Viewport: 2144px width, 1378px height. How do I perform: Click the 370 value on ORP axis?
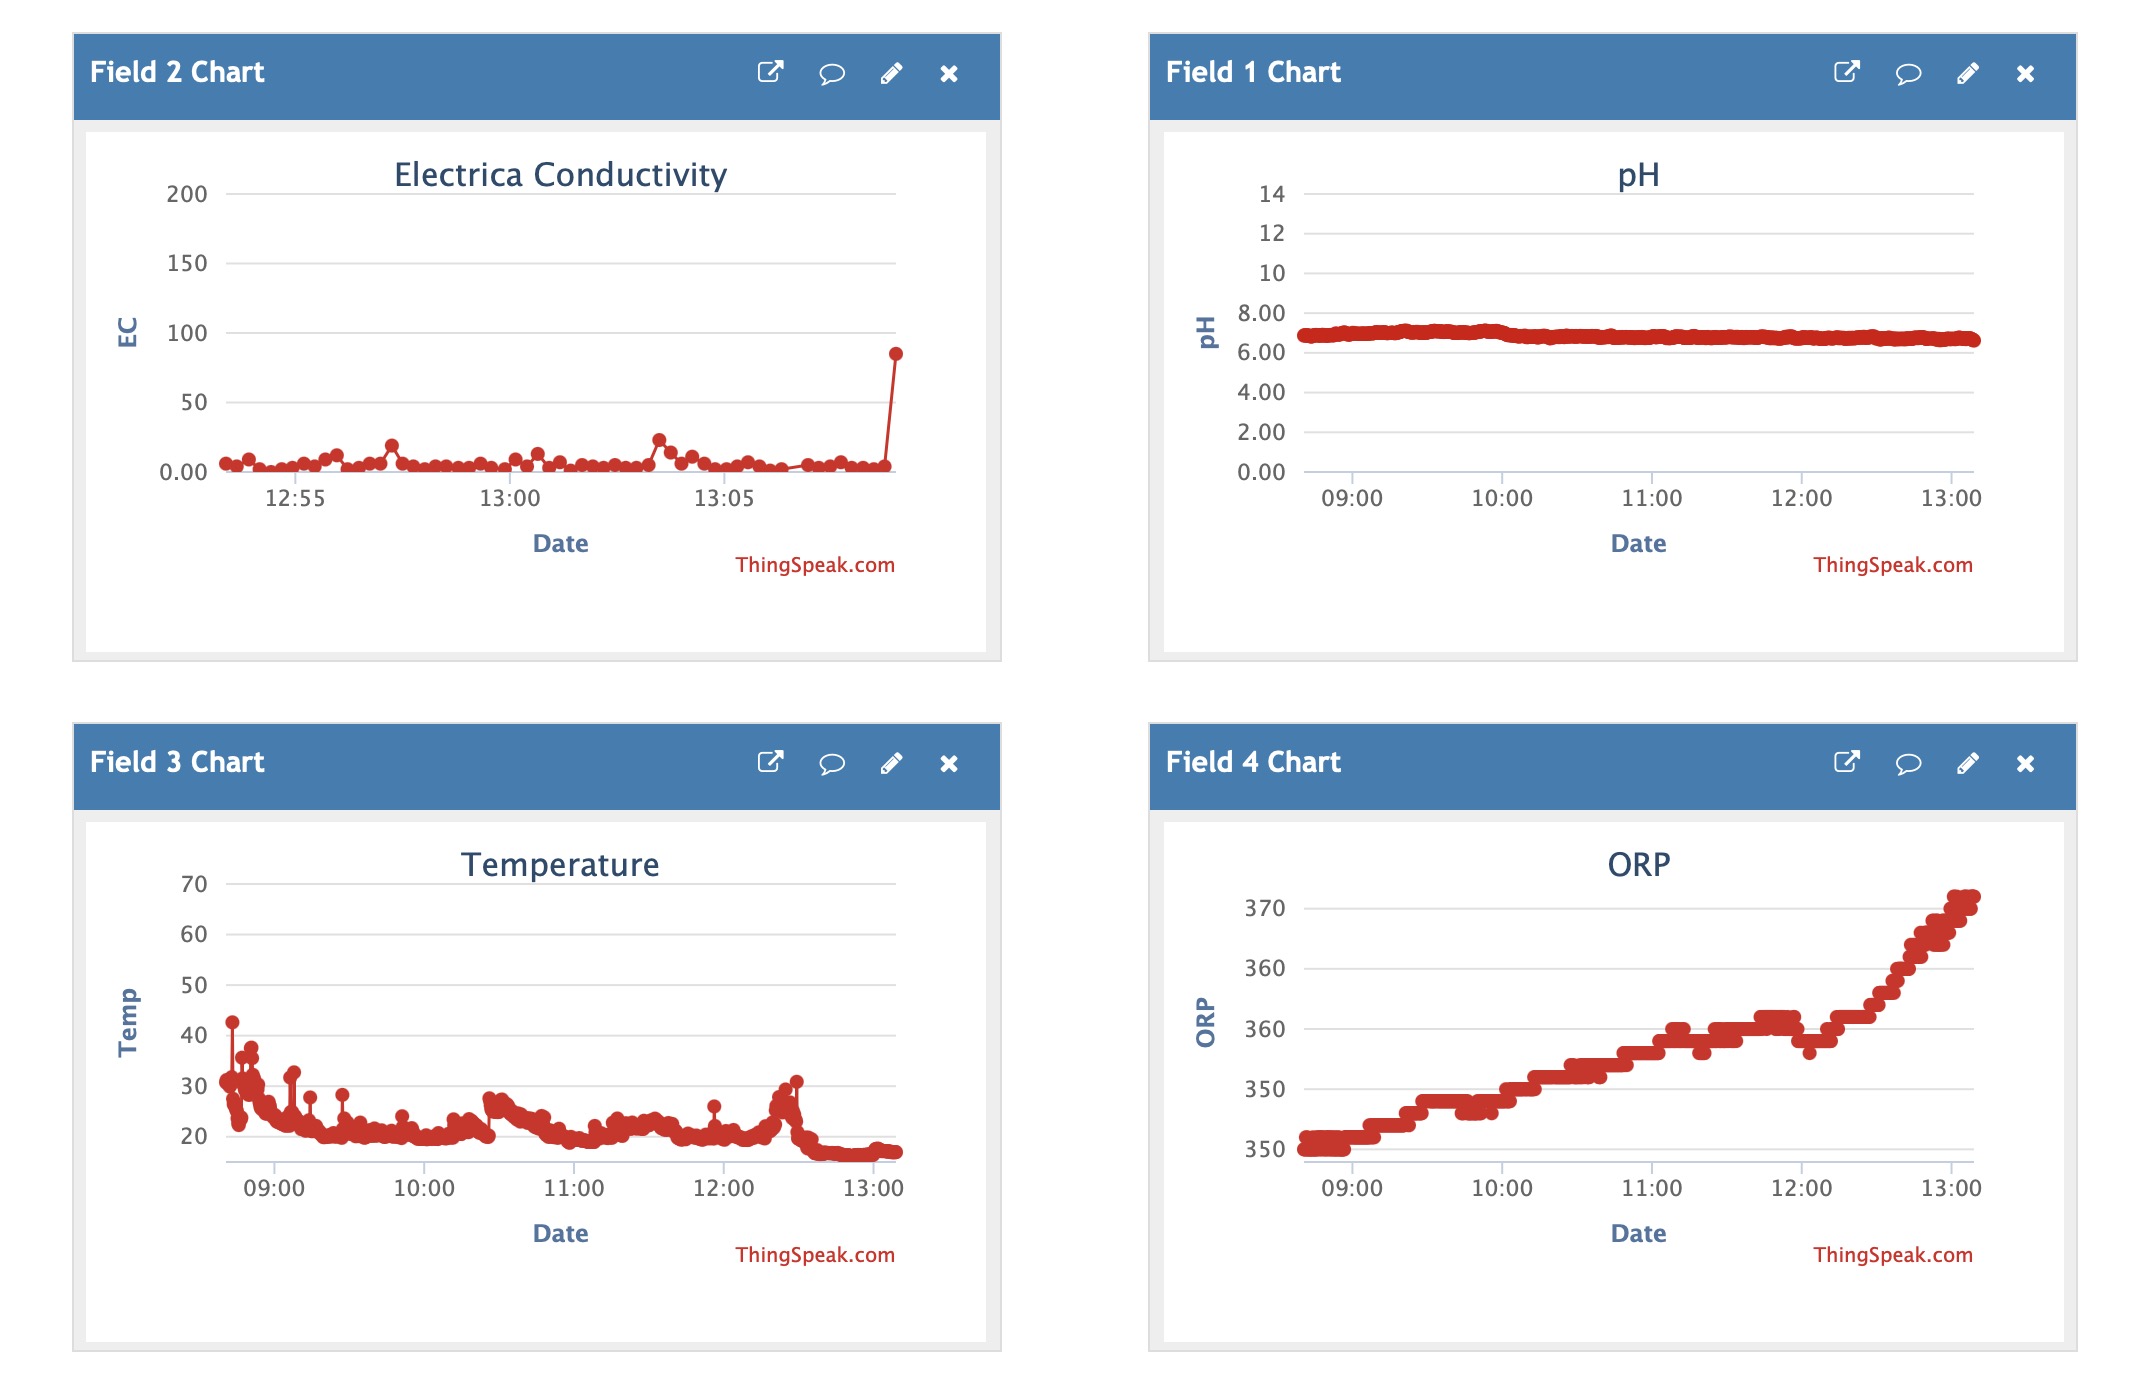click(1264, 908)
